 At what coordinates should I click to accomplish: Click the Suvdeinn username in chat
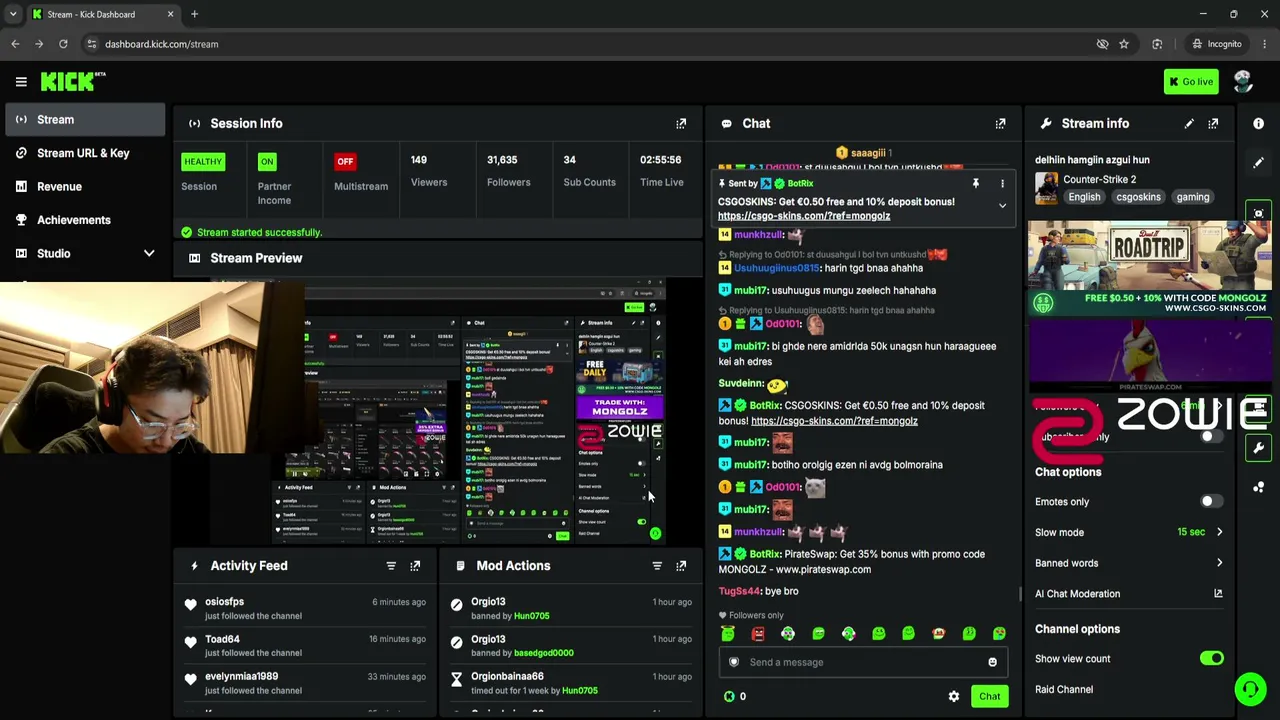coord(741,384)
